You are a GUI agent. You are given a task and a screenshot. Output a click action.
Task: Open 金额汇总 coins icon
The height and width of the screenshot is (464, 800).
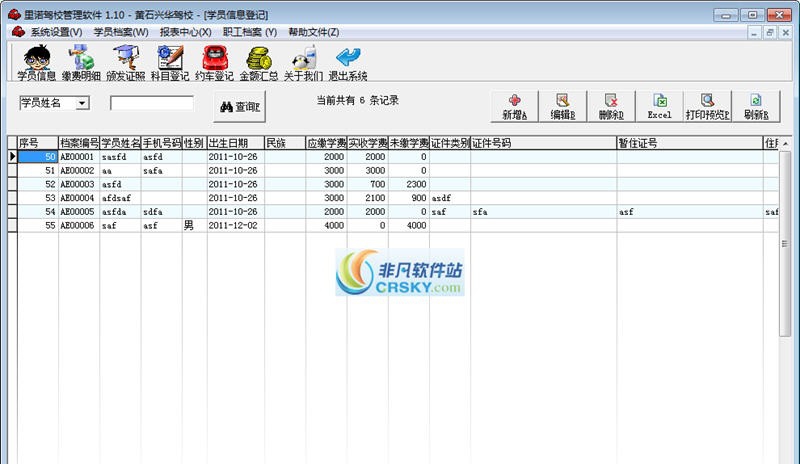[x=259, y=63]
